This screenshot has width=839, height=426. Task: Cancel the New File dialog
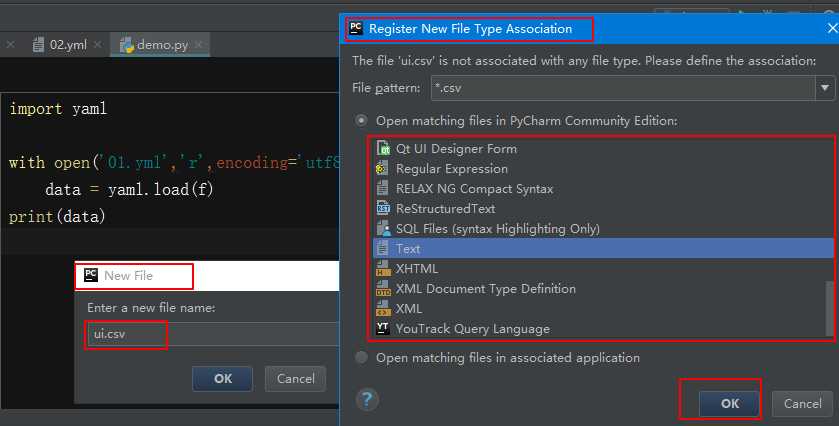tap(295, 378)
